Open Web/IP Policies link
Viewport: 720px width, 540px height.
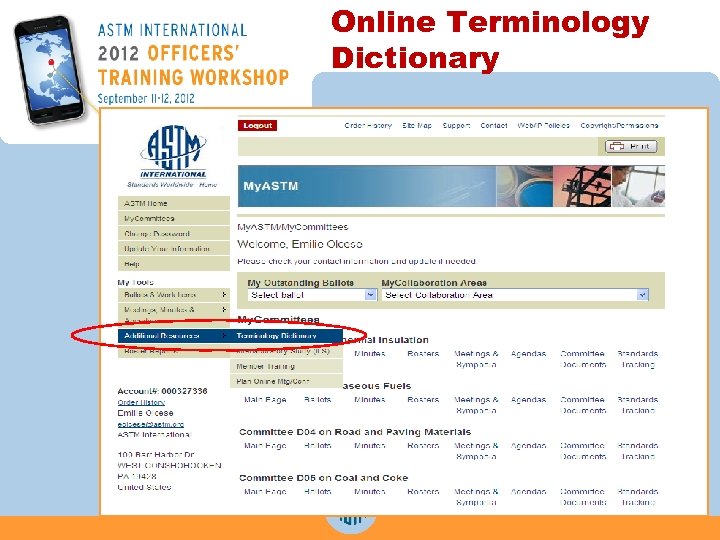[543, 125]
